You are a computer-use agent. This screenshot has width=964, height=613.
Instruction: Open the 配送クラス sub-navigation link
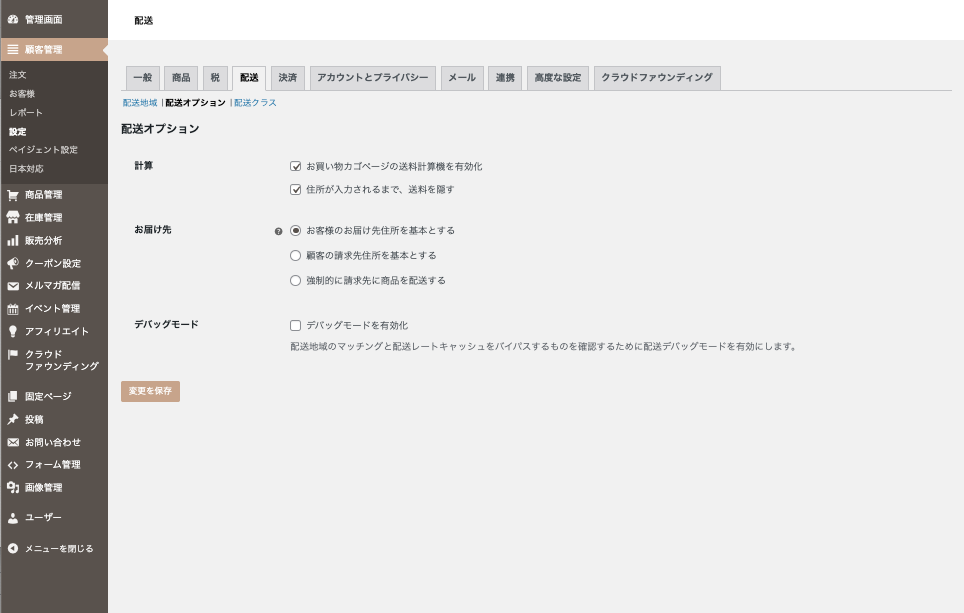(255, 103)
